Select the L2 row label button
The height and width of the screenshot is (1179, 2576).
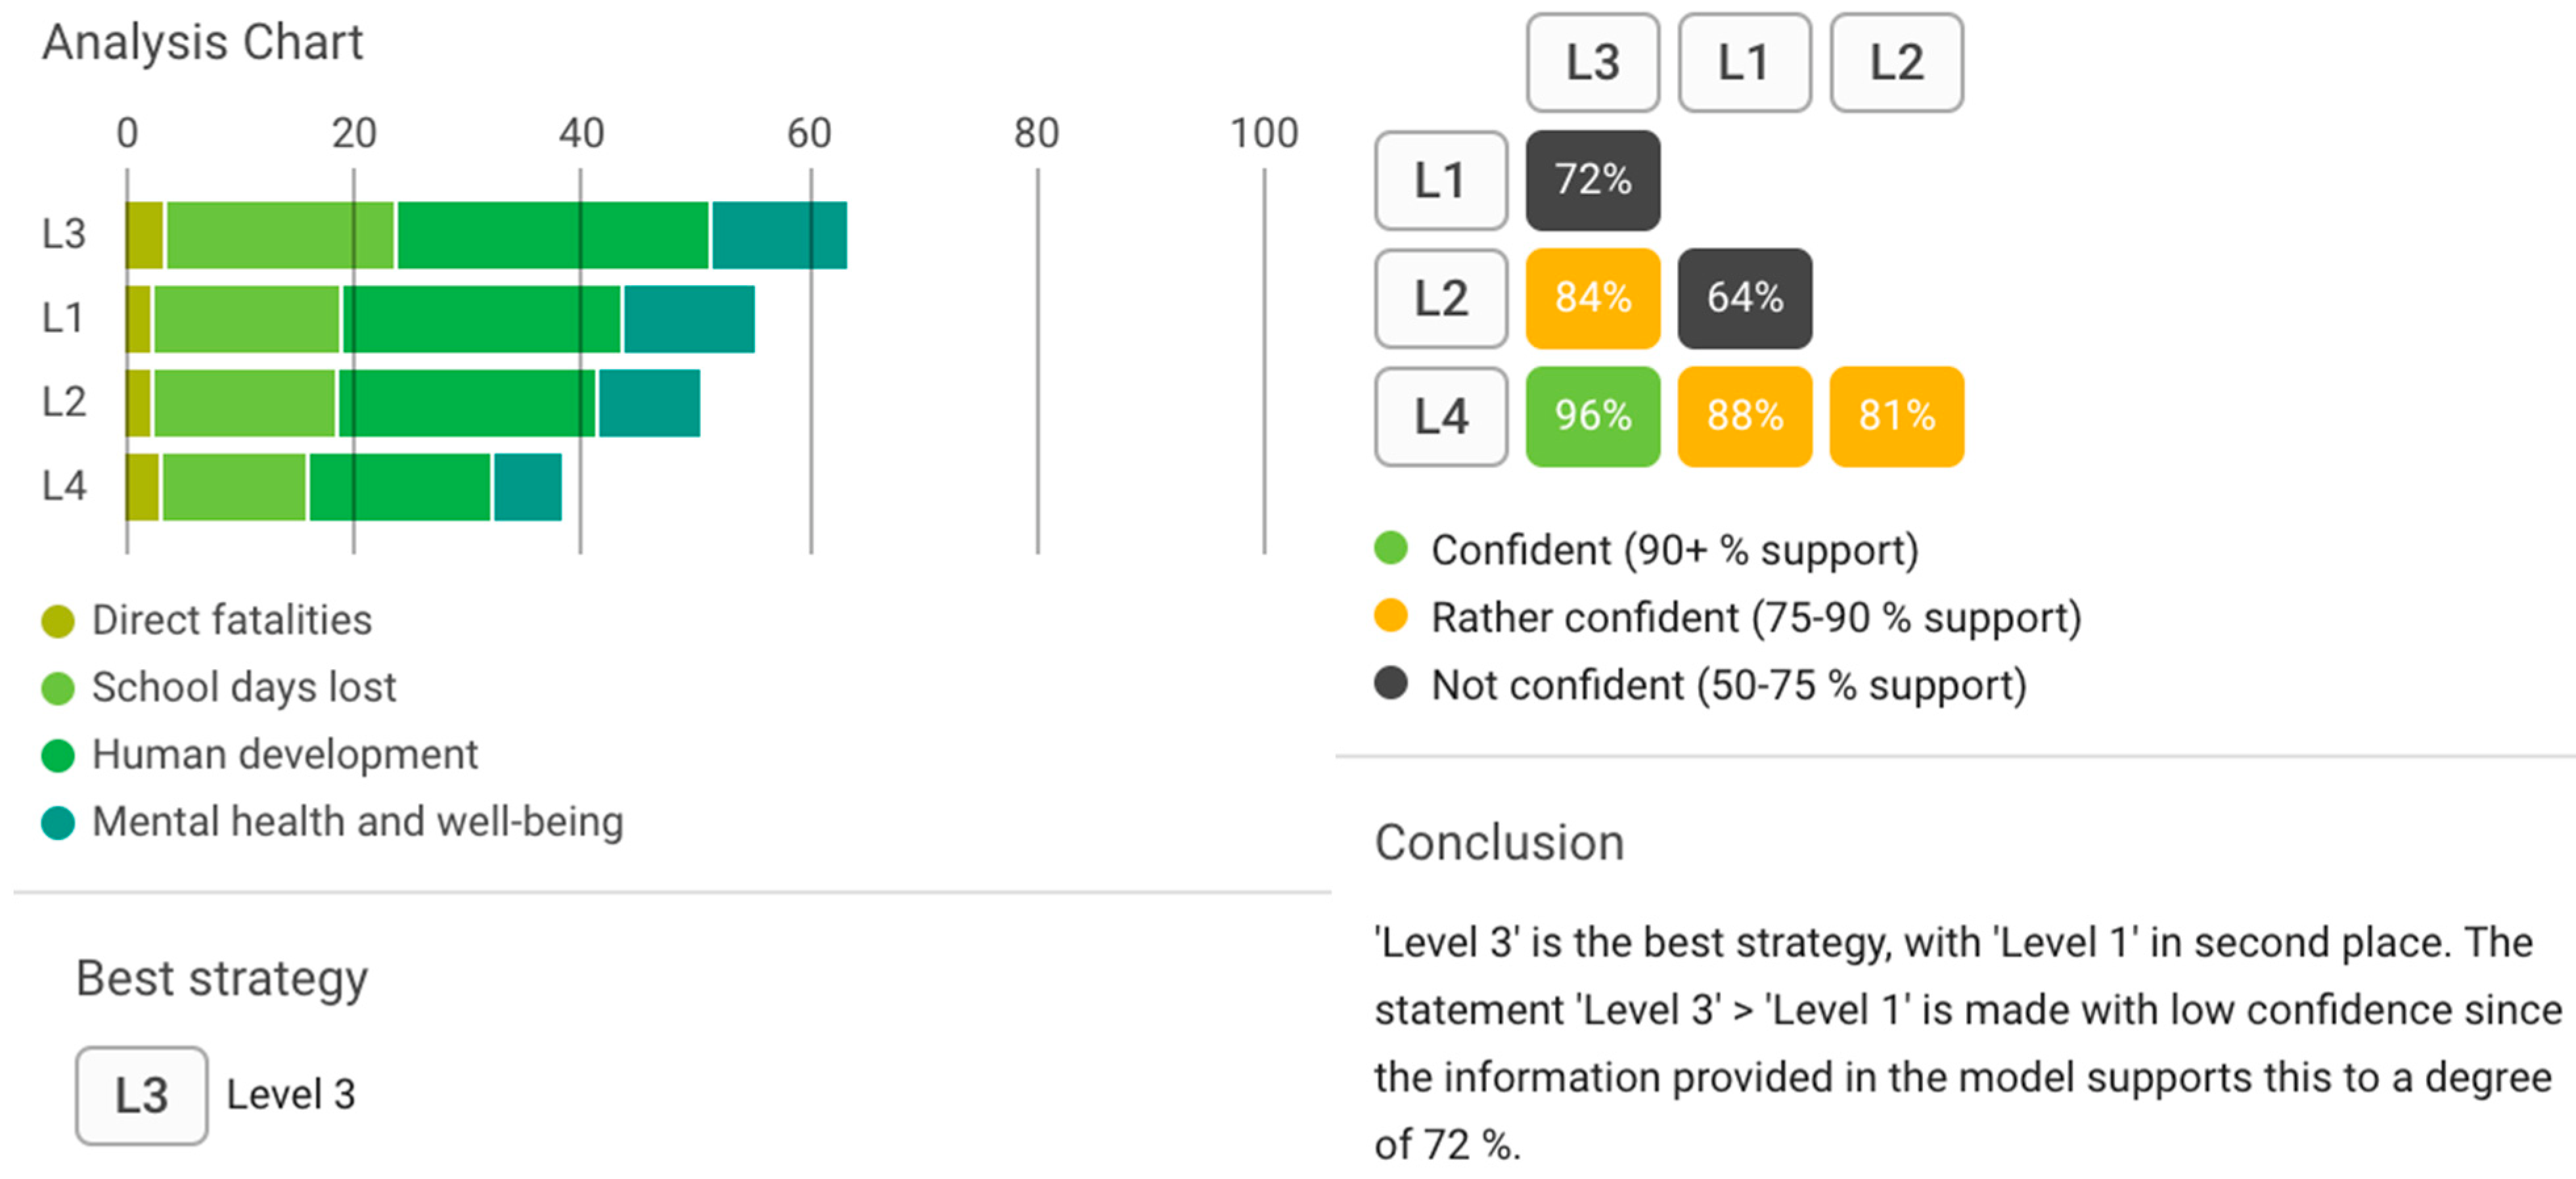coord(1440,298)
